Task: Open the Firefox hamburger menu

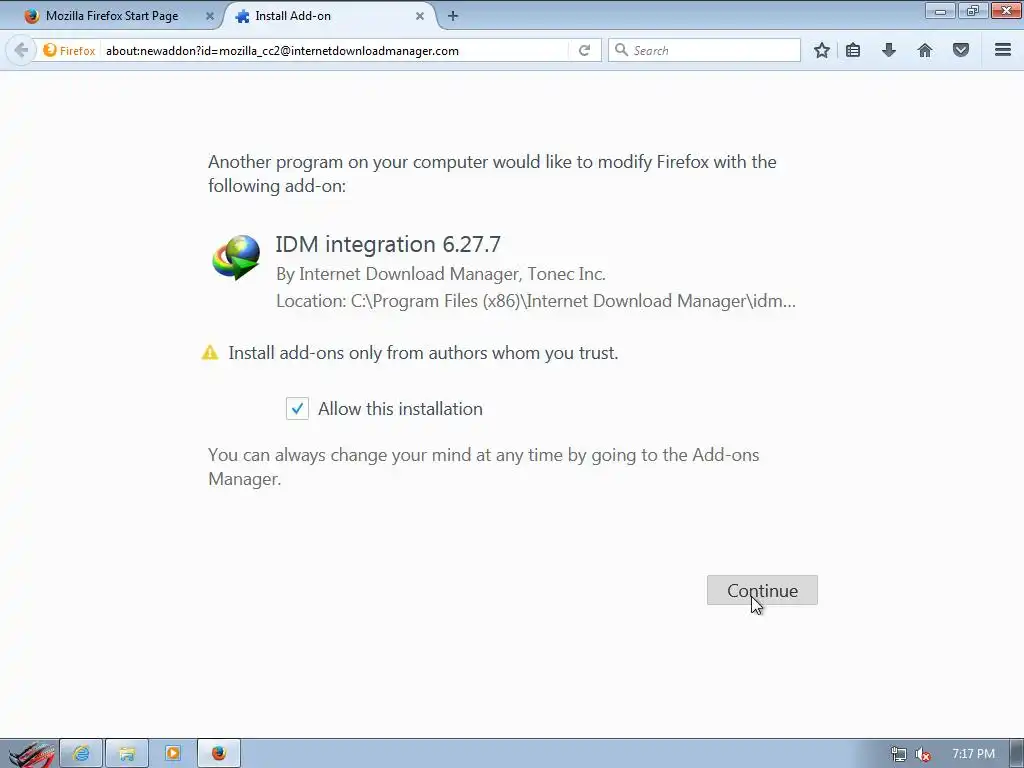Action: (x=1003, y=50)
